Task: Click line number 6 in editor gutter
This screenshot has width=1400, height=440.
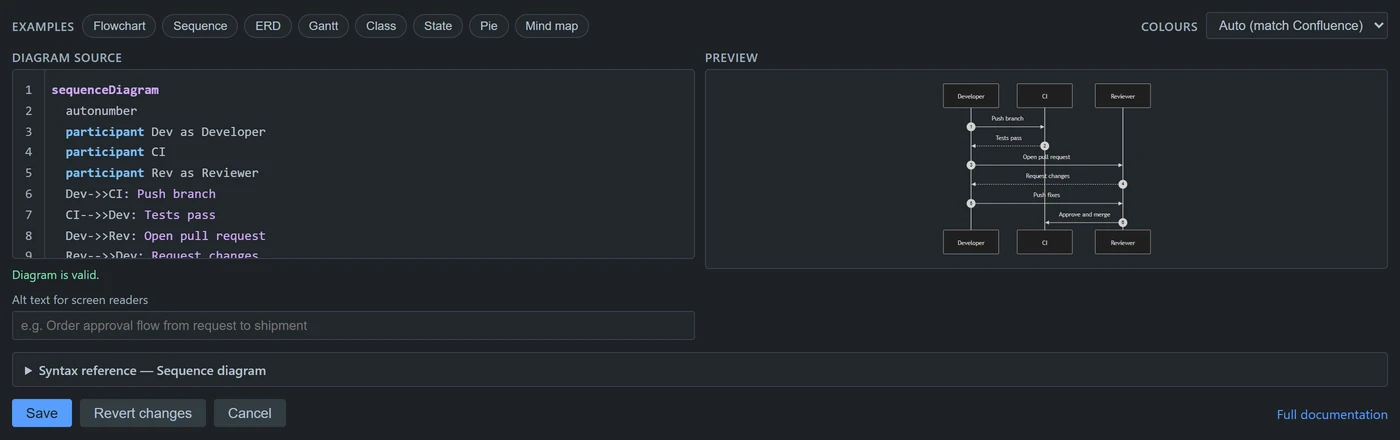Action: [29, 194]
